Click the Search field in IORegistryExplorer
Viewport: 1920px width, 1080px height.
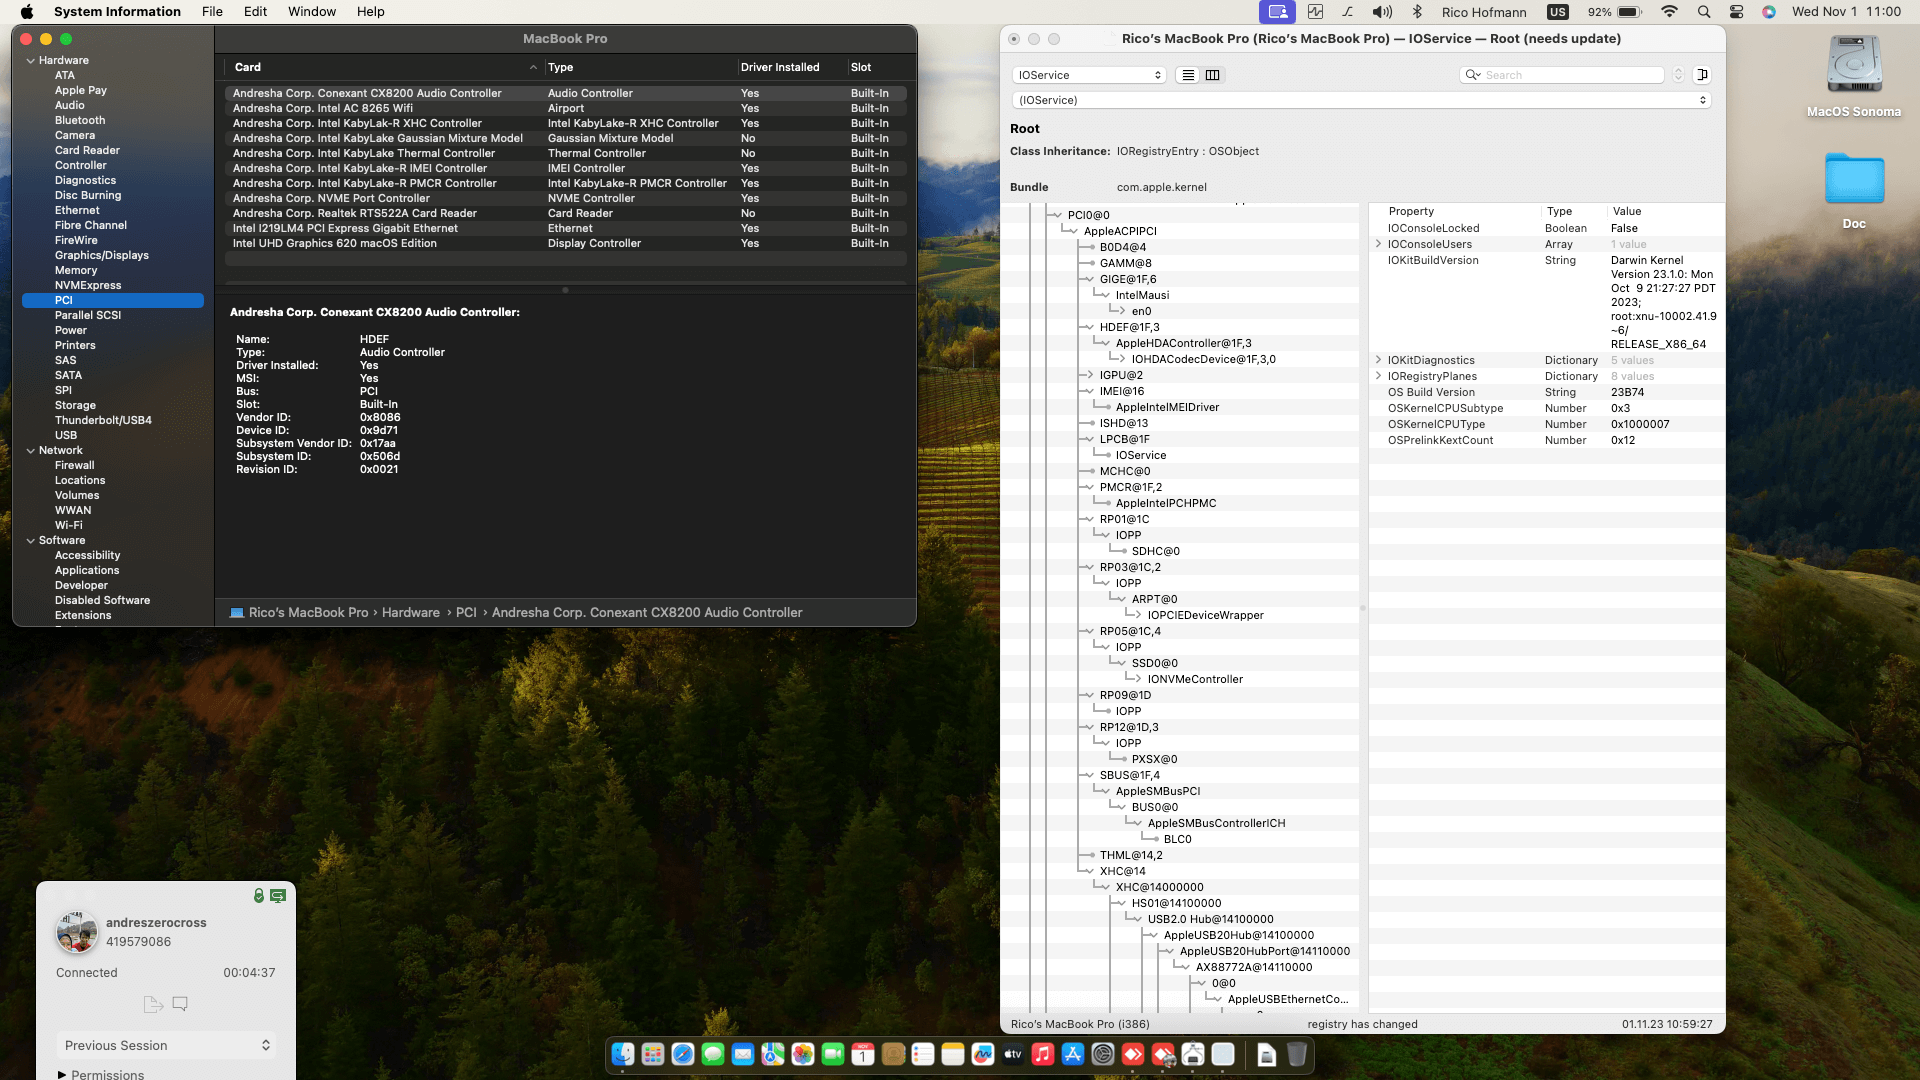coord(1562,75)
